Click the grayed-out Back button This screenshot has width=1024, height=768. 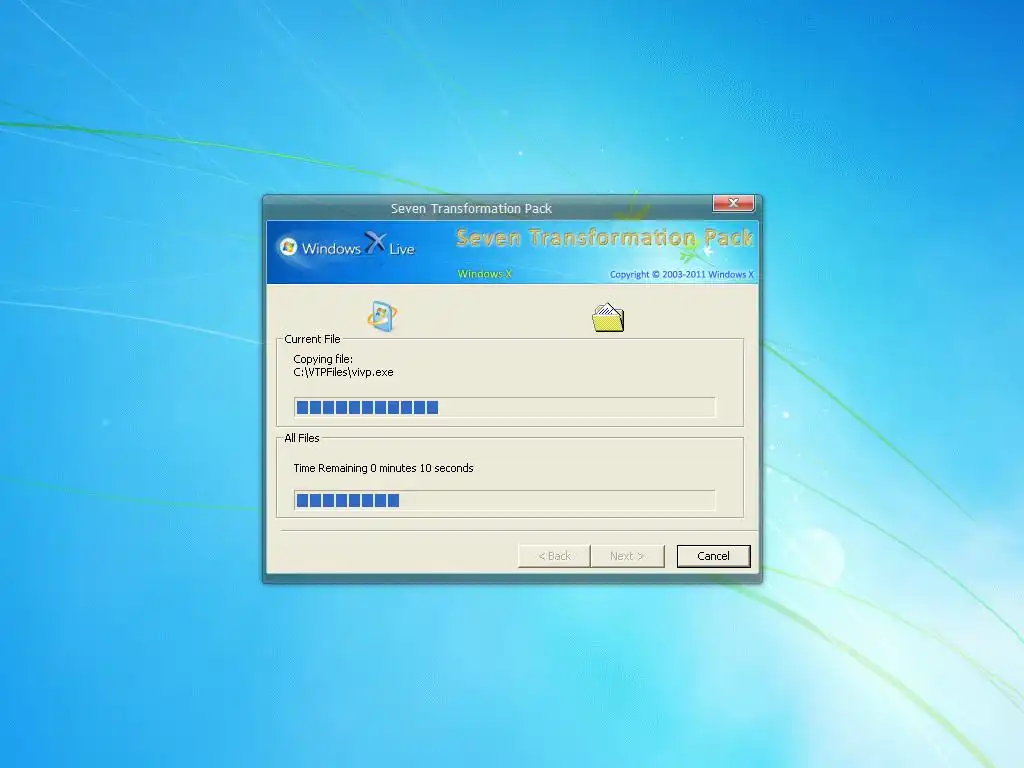(554, 556)
